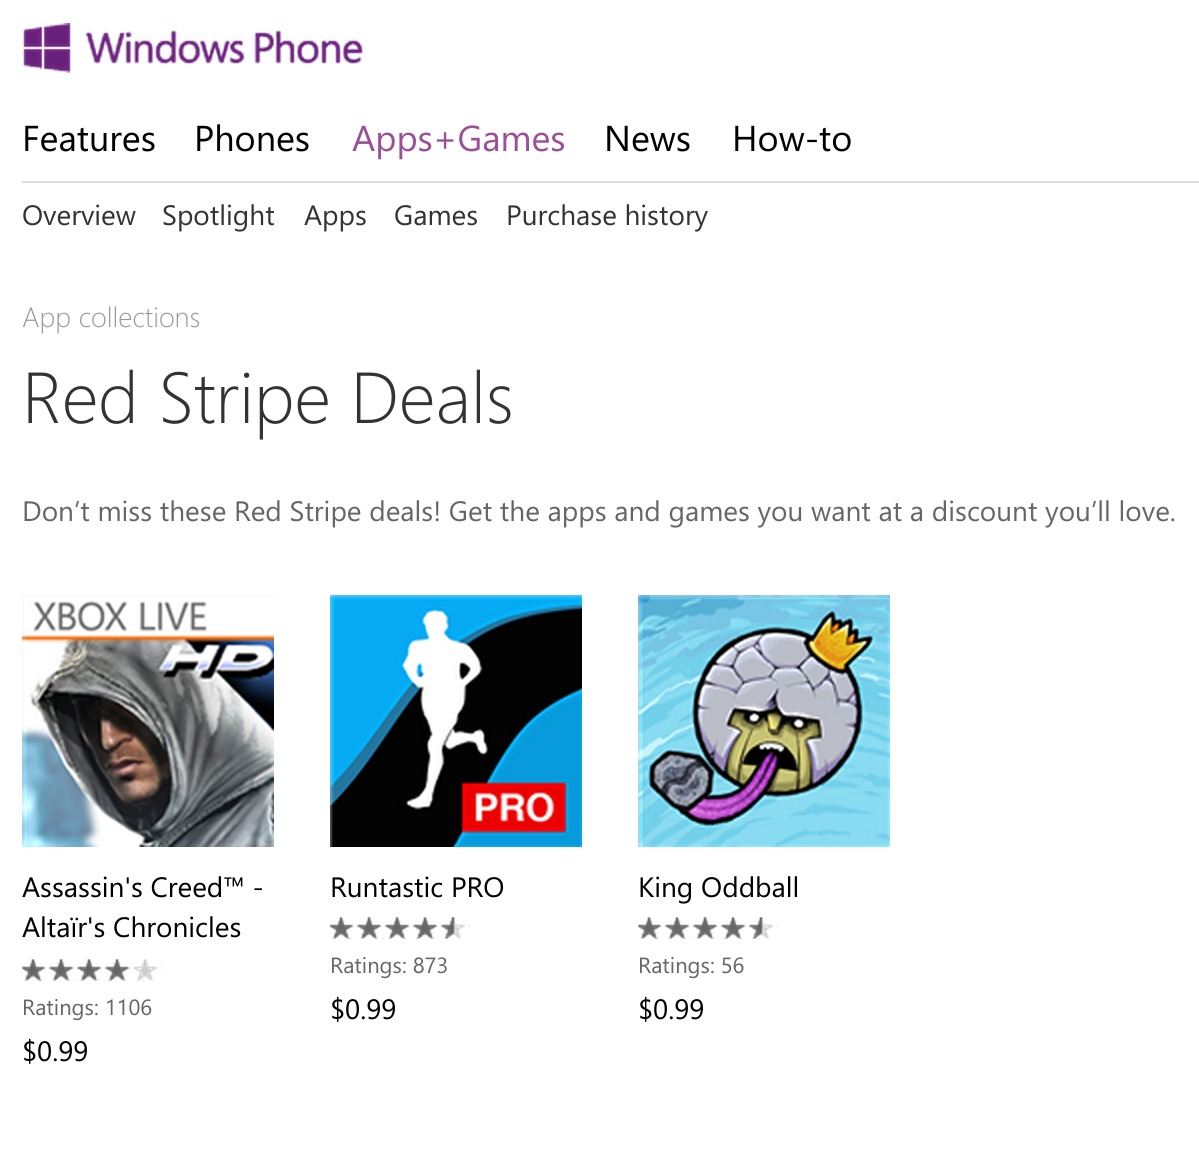
Task: Open the King Oddball app thumbnail
Action: point(763,721)
